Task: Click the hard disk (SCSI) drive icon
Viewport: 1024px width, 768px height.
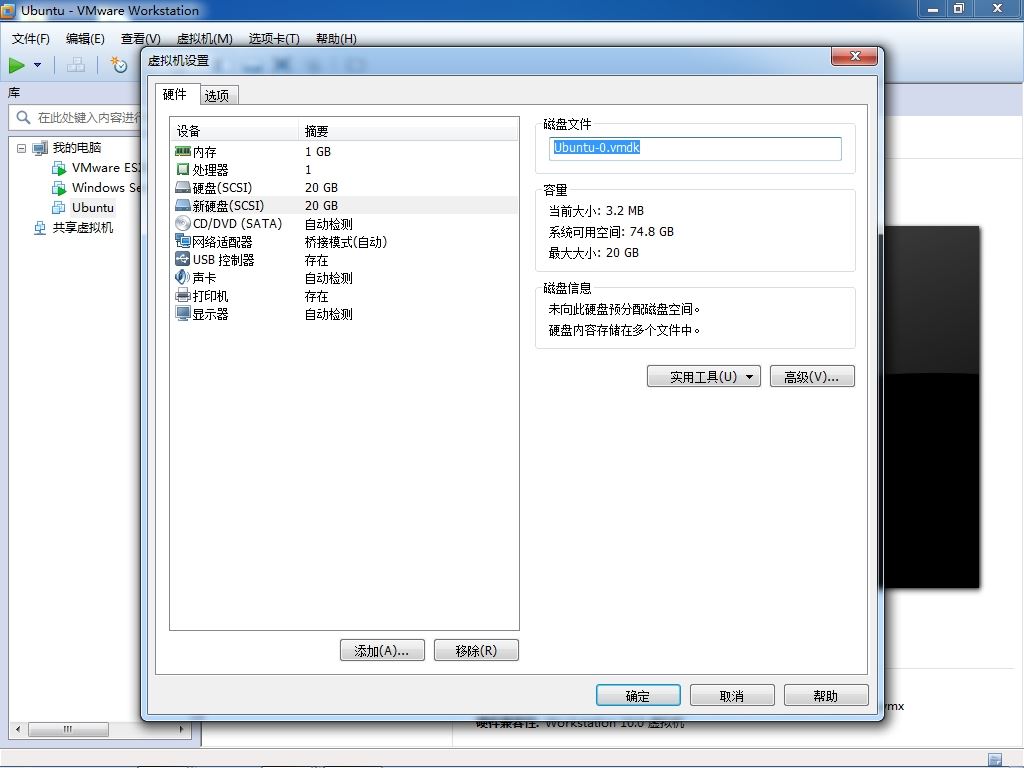Action: pyautogui.click(x=183, y=187)
